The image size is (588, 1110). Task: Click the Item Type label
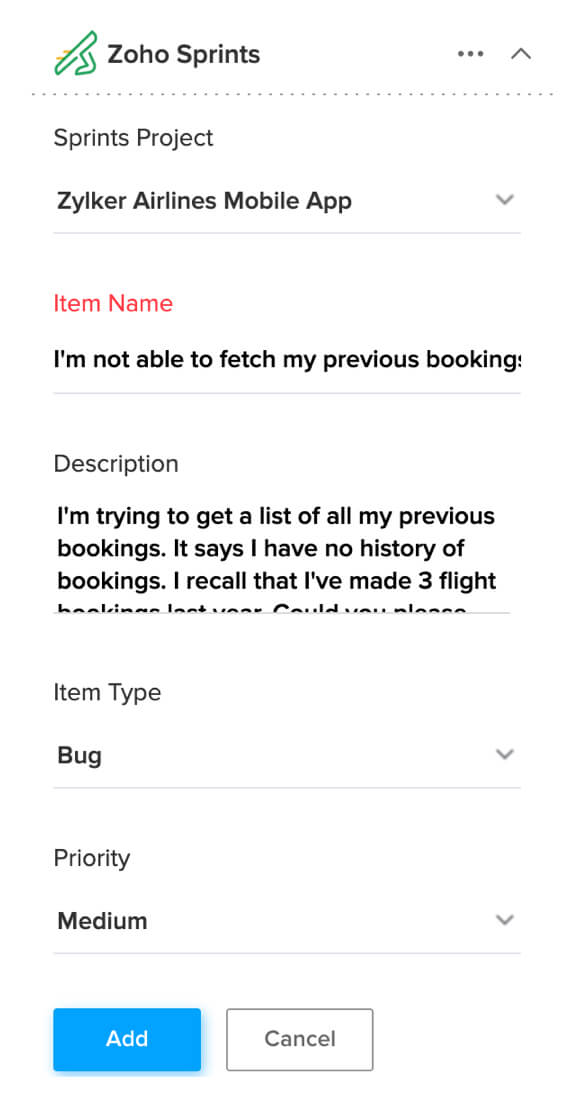[108, 692]
